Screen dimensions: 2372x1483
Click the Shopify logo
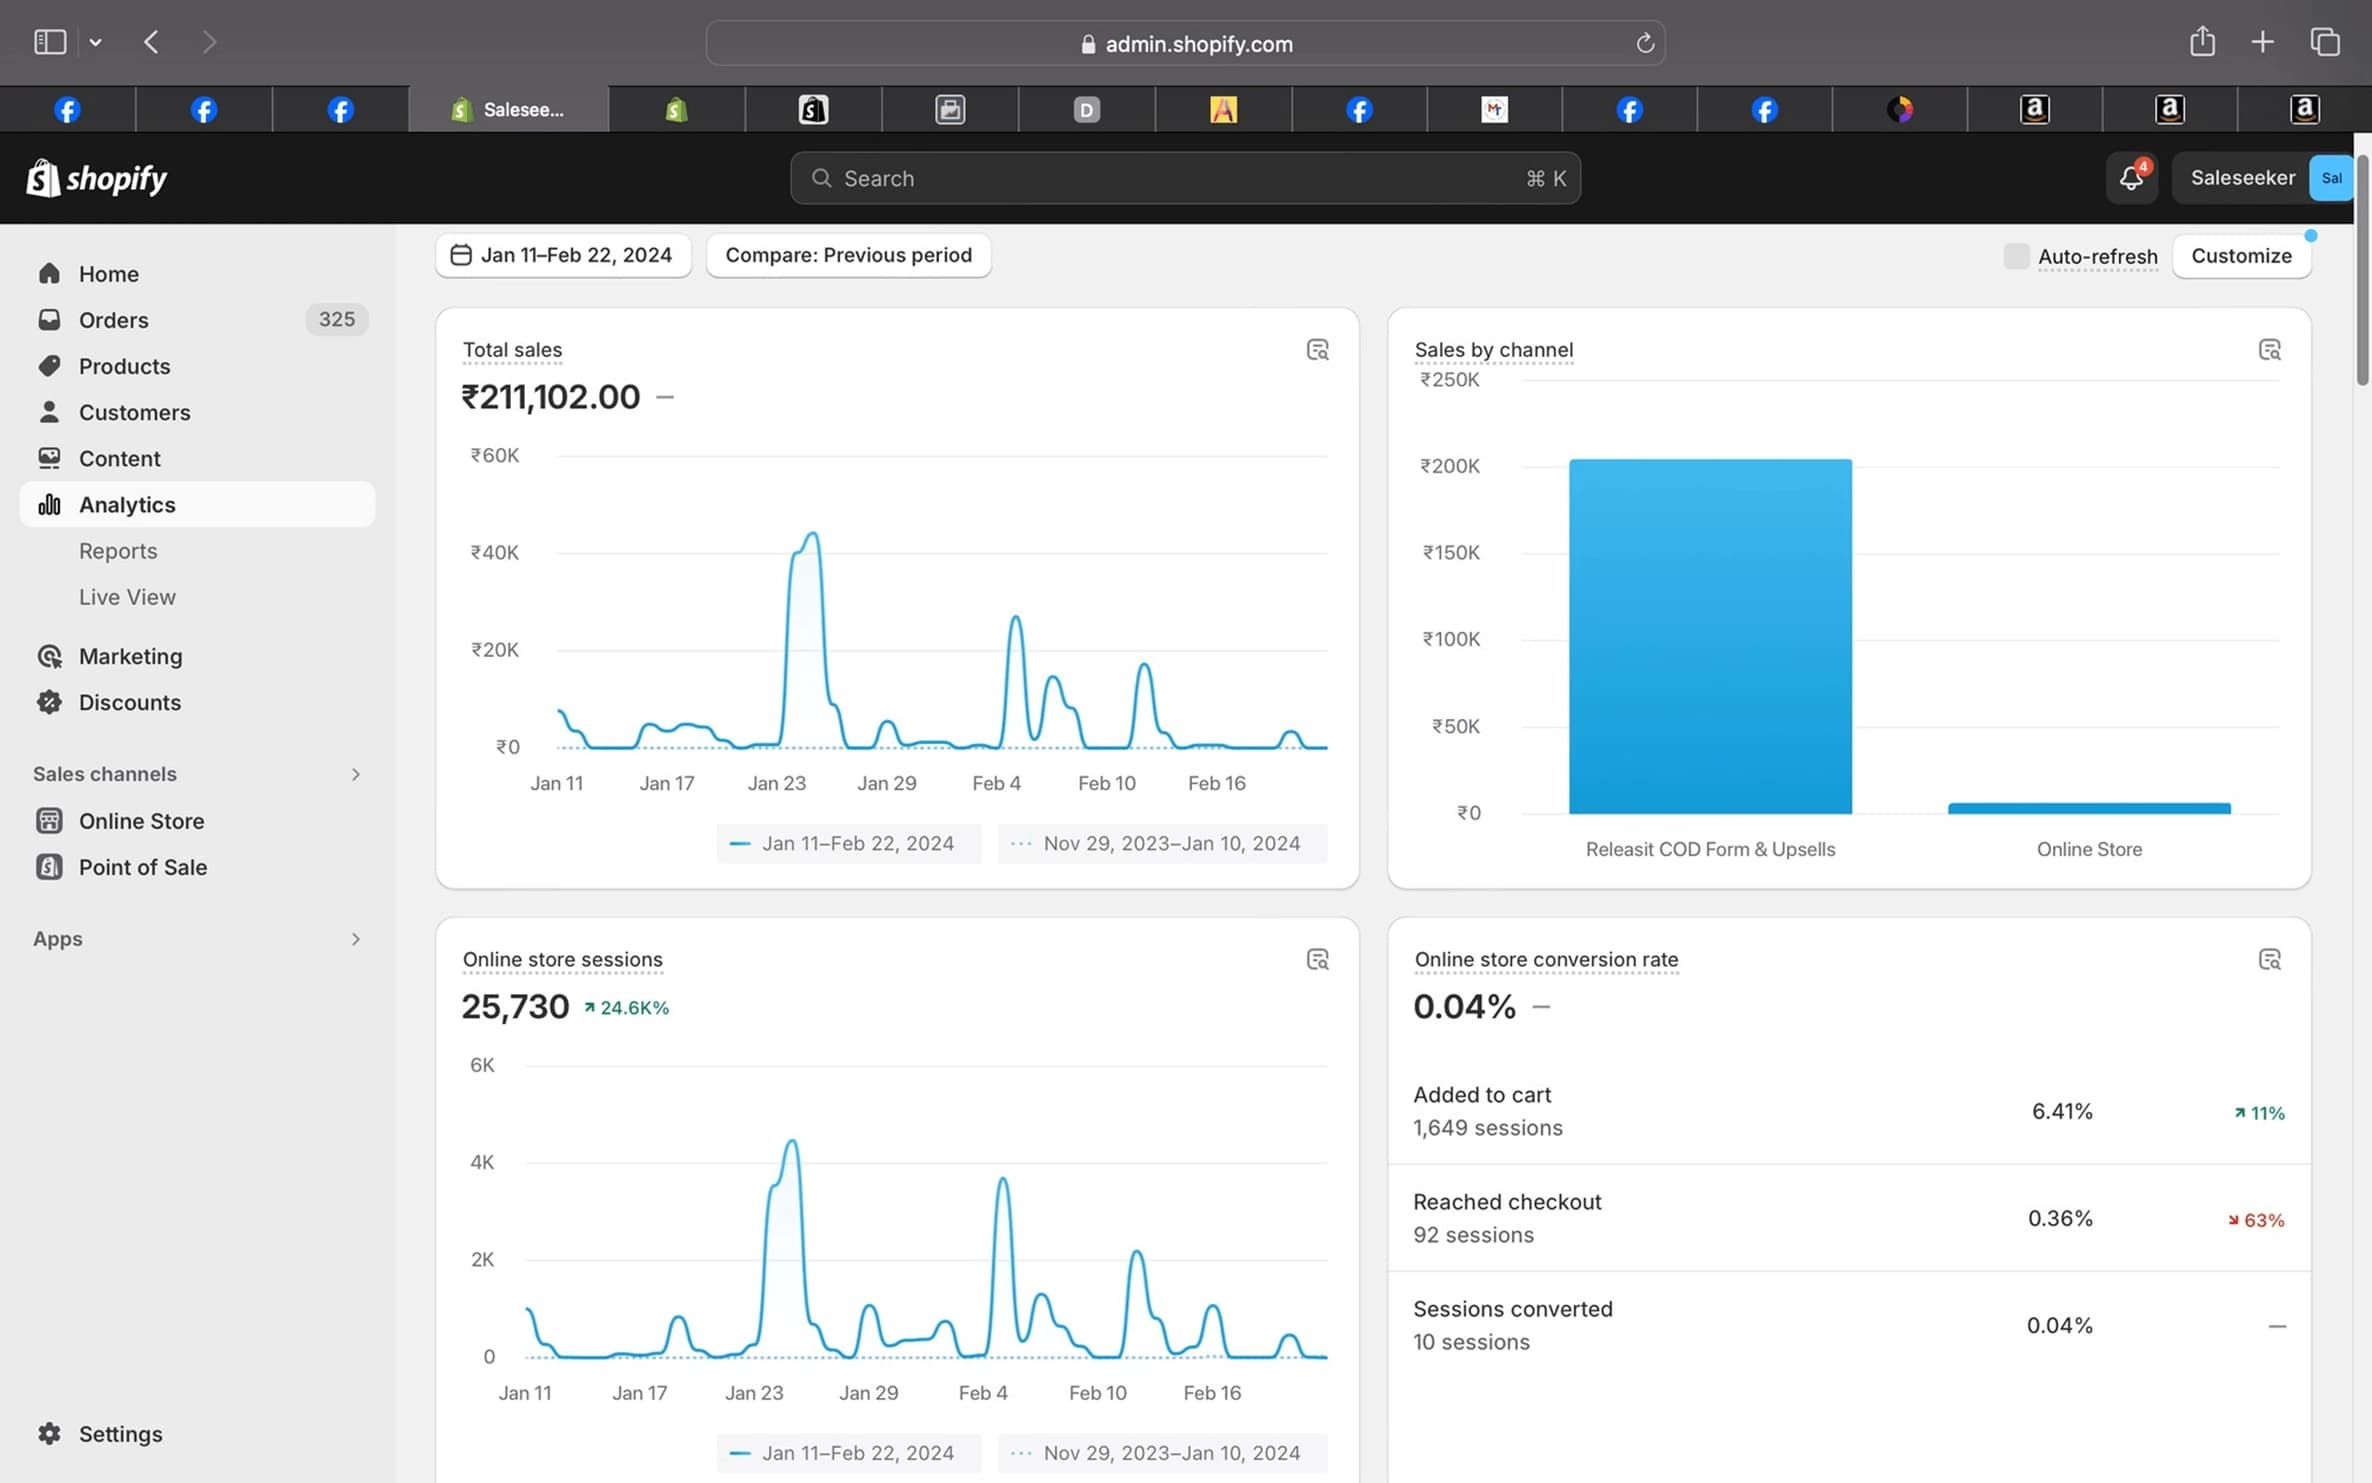pyautogui.click(x=97, y=178)
